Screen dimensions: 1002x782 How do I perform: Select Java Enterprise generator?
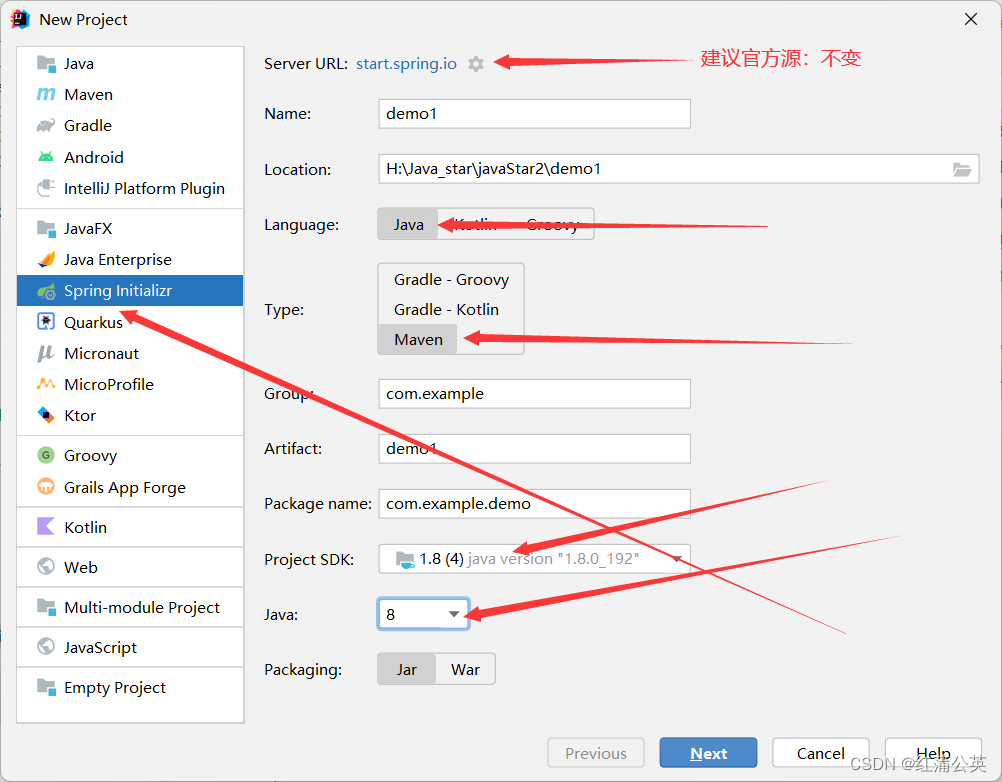pos(130,259)
